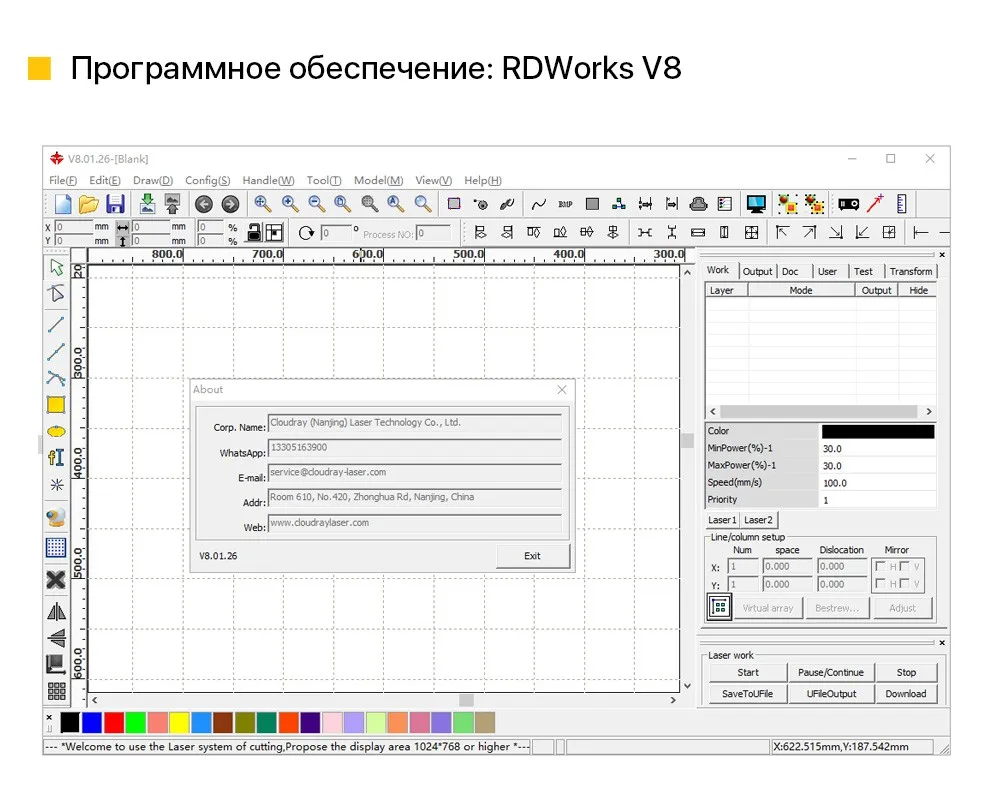Click the Pause/Continue button
1000x812 pixels.
click(830, 672)
